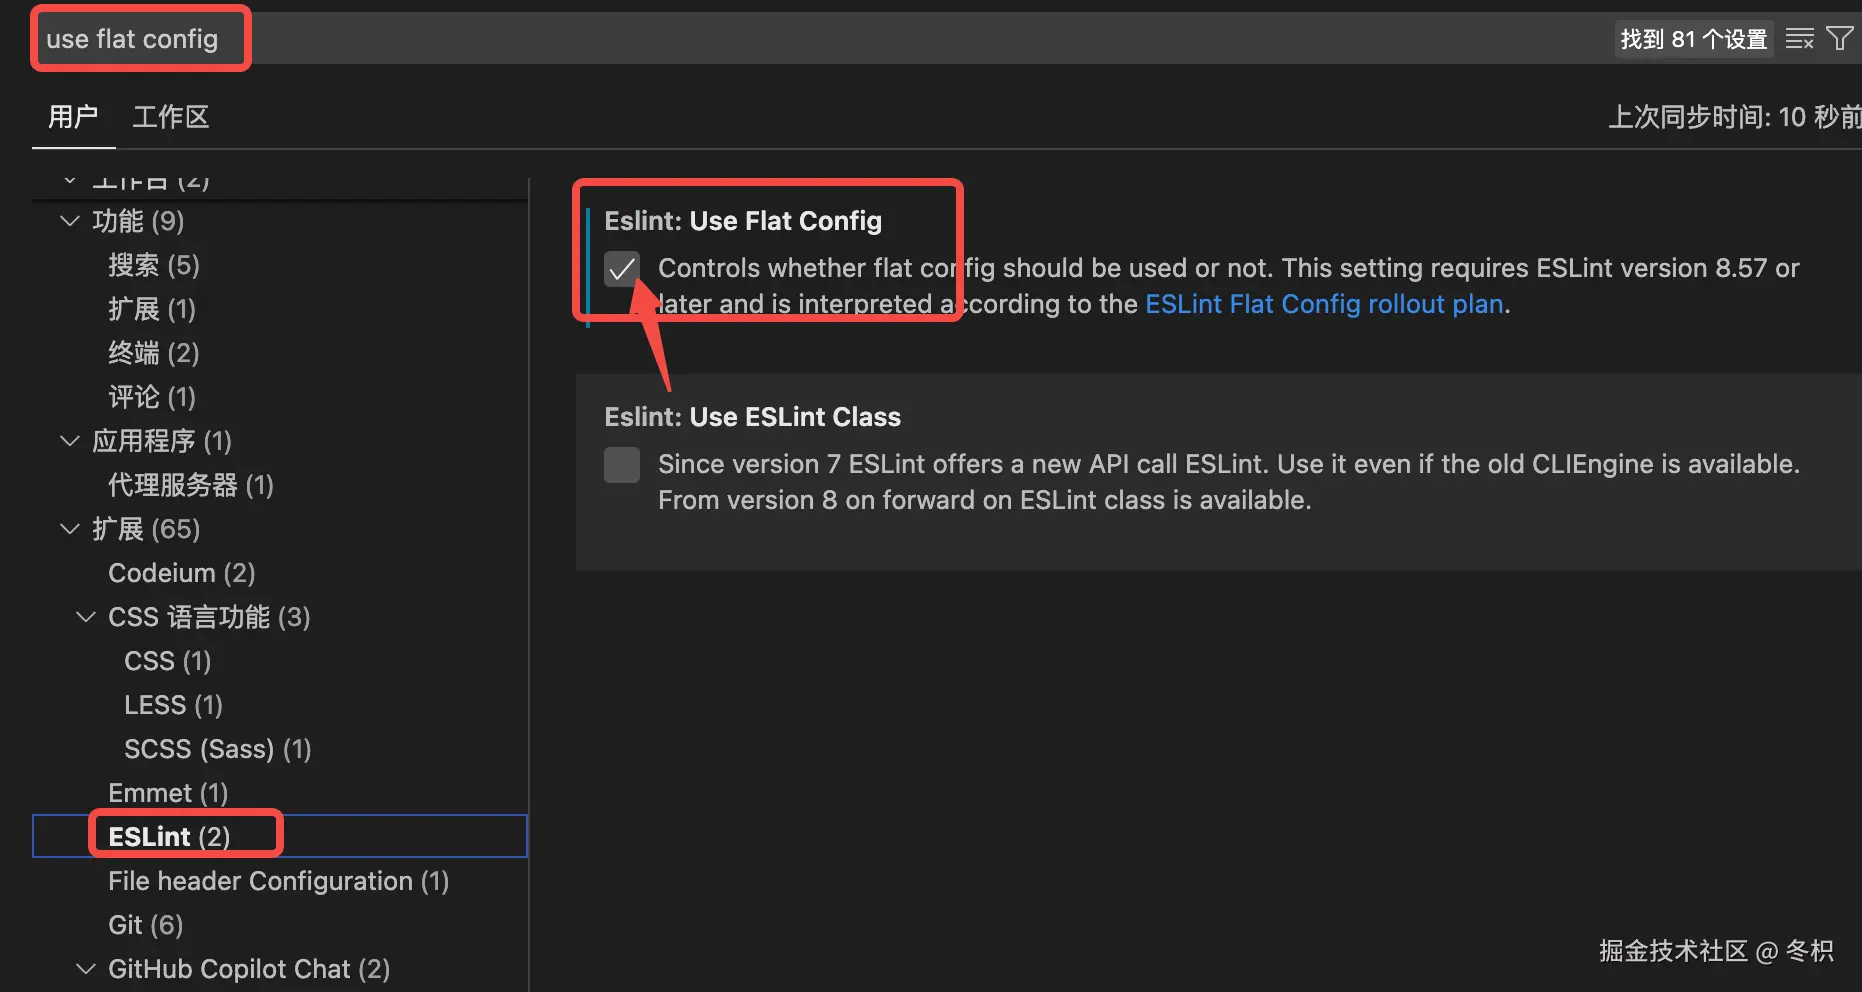This screenshot has height=992, width=1862.
Task: Select File header Configuration (1)
Action: pyautogui.click(x=279, y=881)
